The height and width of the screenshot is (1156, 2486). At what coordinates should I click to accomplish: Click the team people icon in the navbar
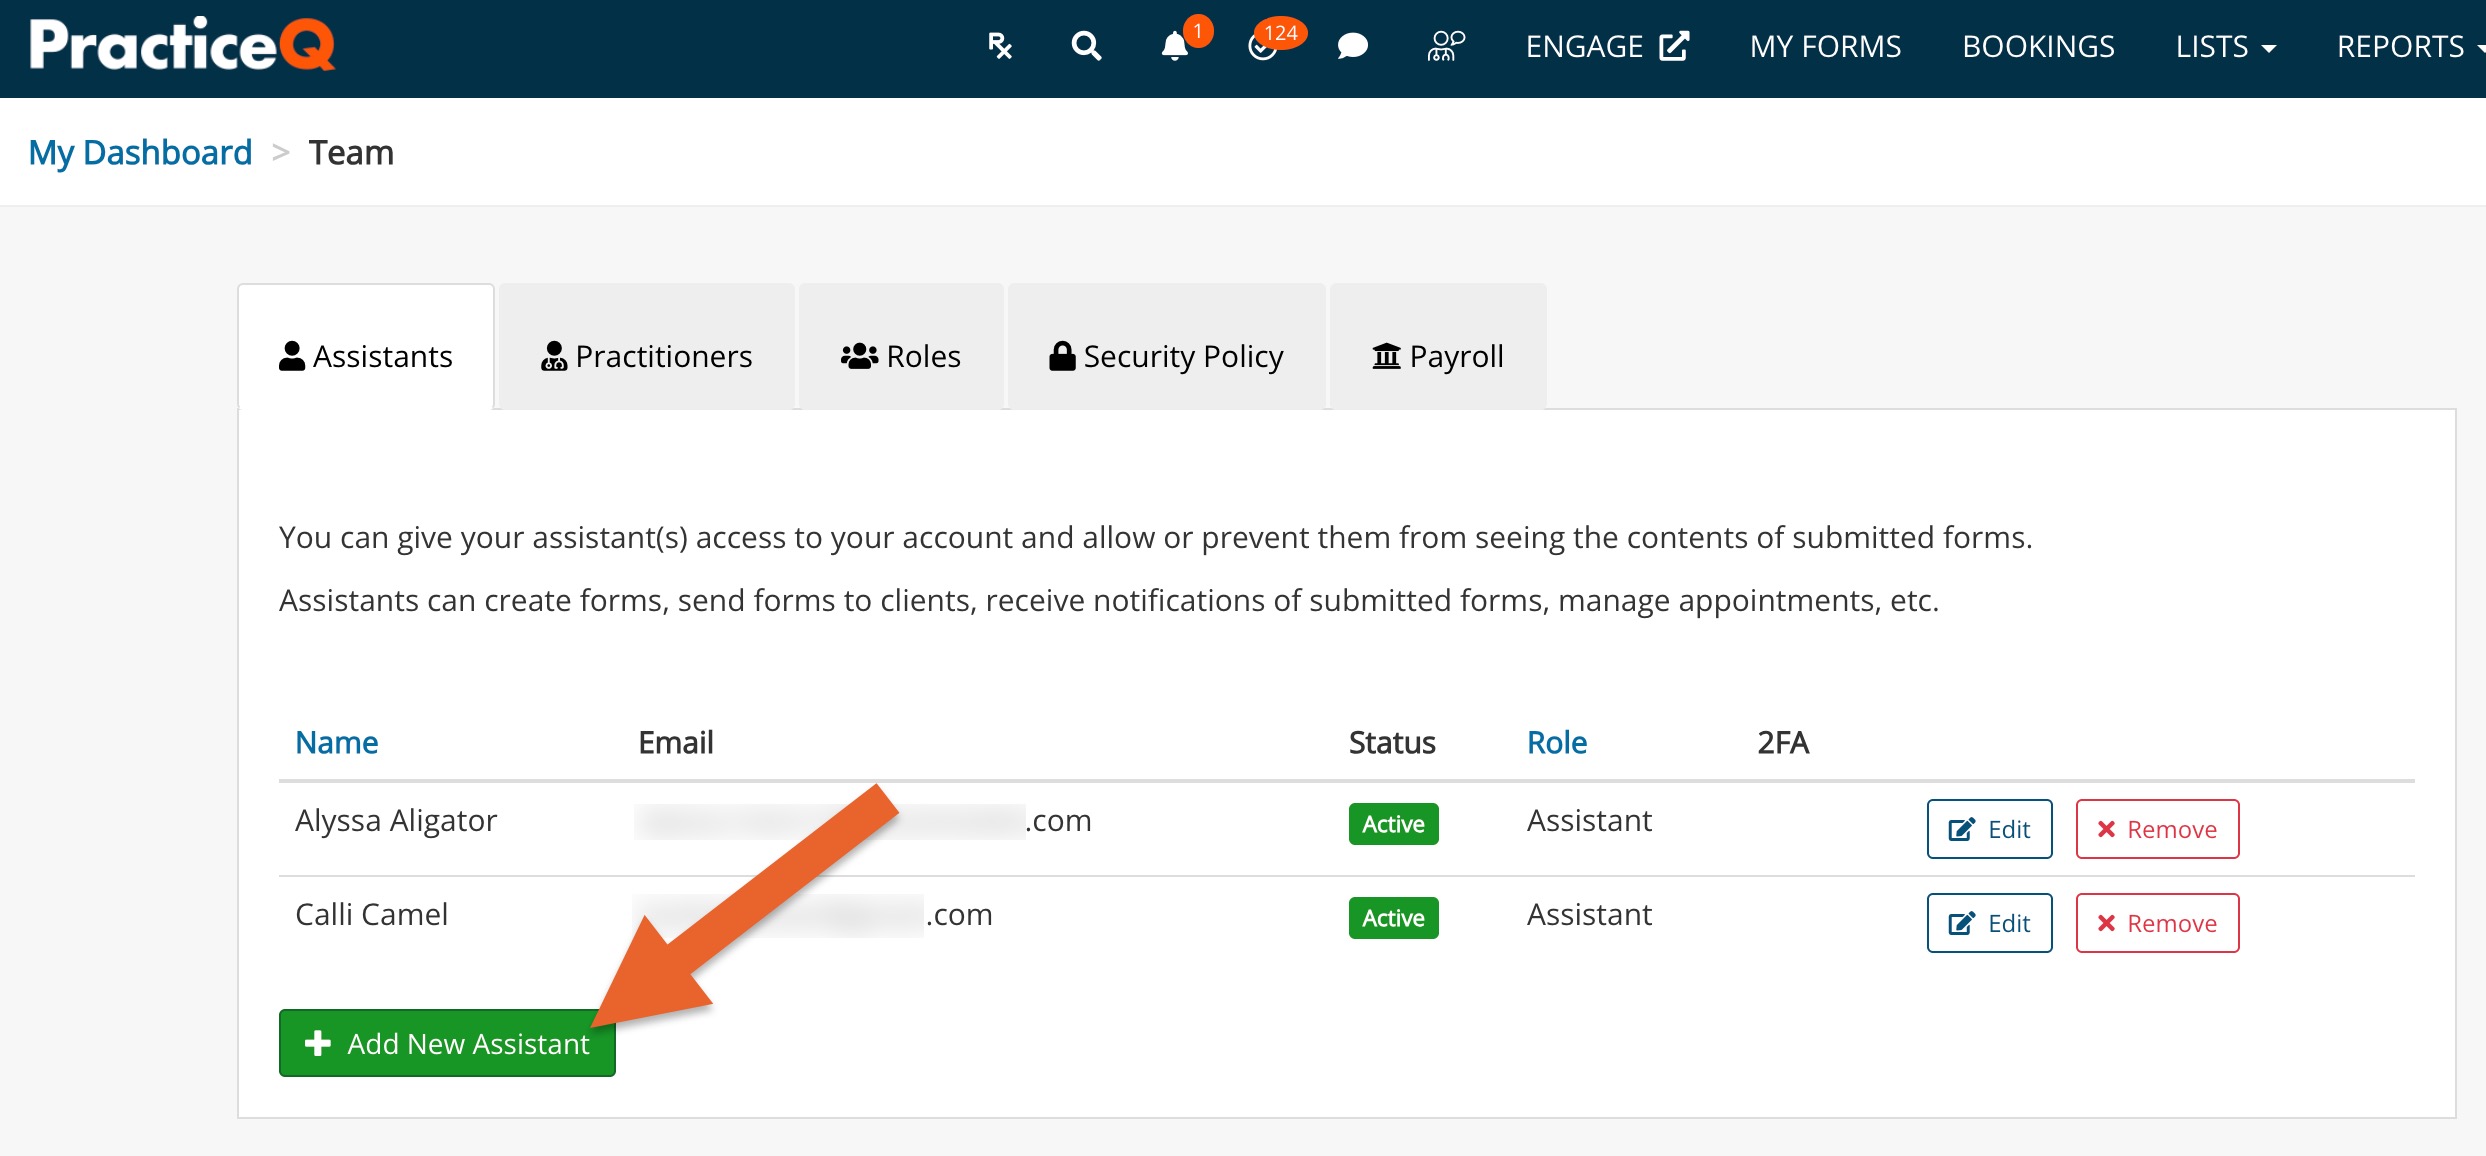[x=1445, y=46]
